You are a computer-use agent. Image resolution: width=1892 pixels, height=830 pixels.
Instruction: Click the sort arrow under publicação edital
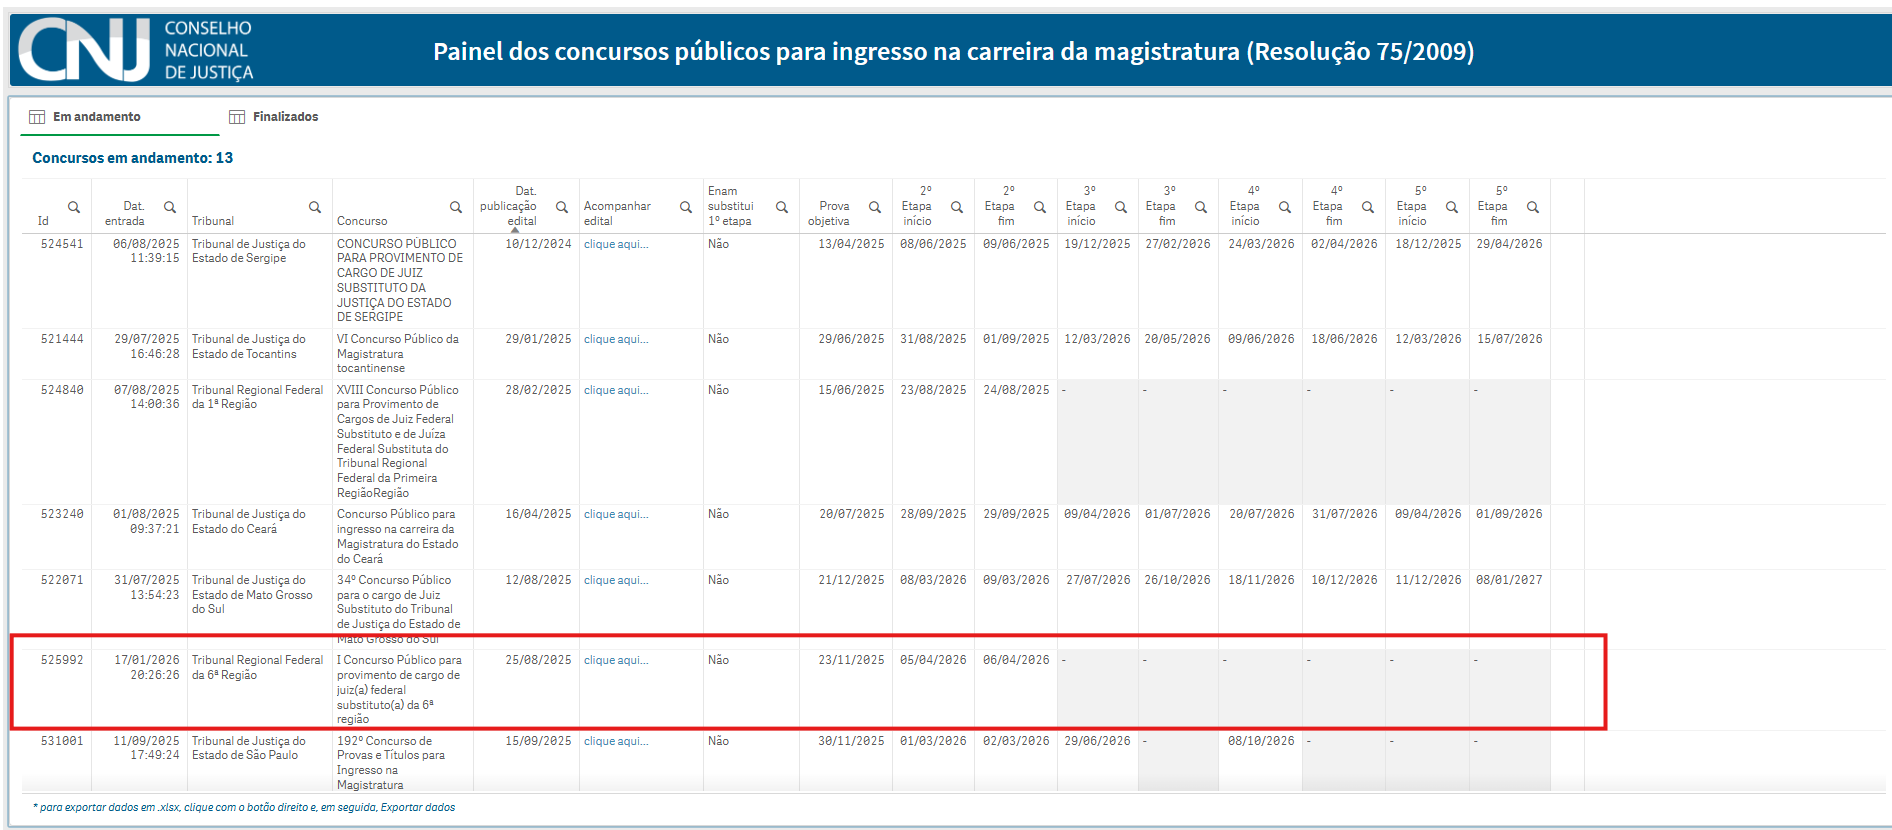pyautogui.click(x=515, y=230)
